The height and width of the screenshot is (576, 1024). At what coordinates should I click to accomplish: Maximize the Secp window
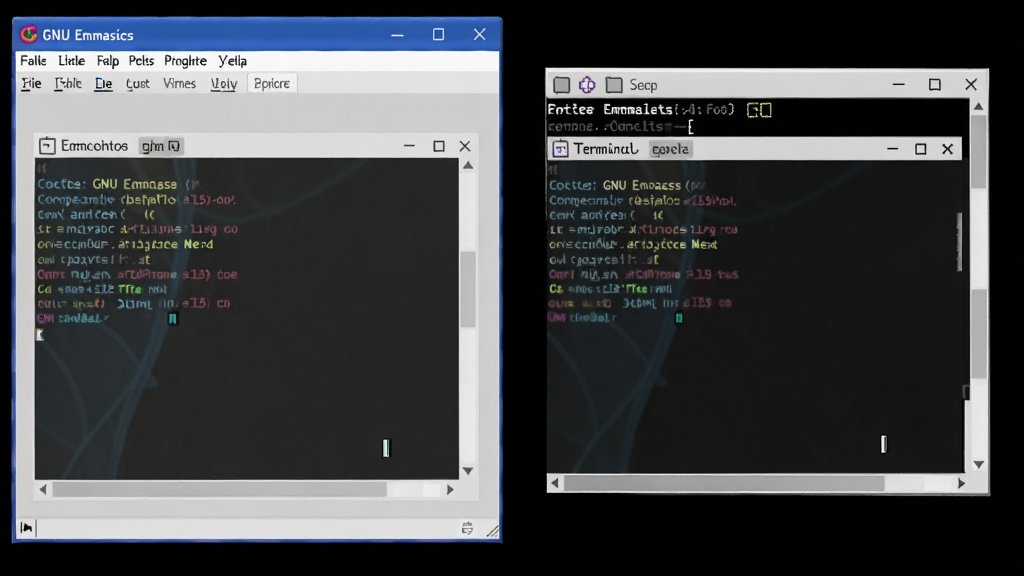click(935, 85)
